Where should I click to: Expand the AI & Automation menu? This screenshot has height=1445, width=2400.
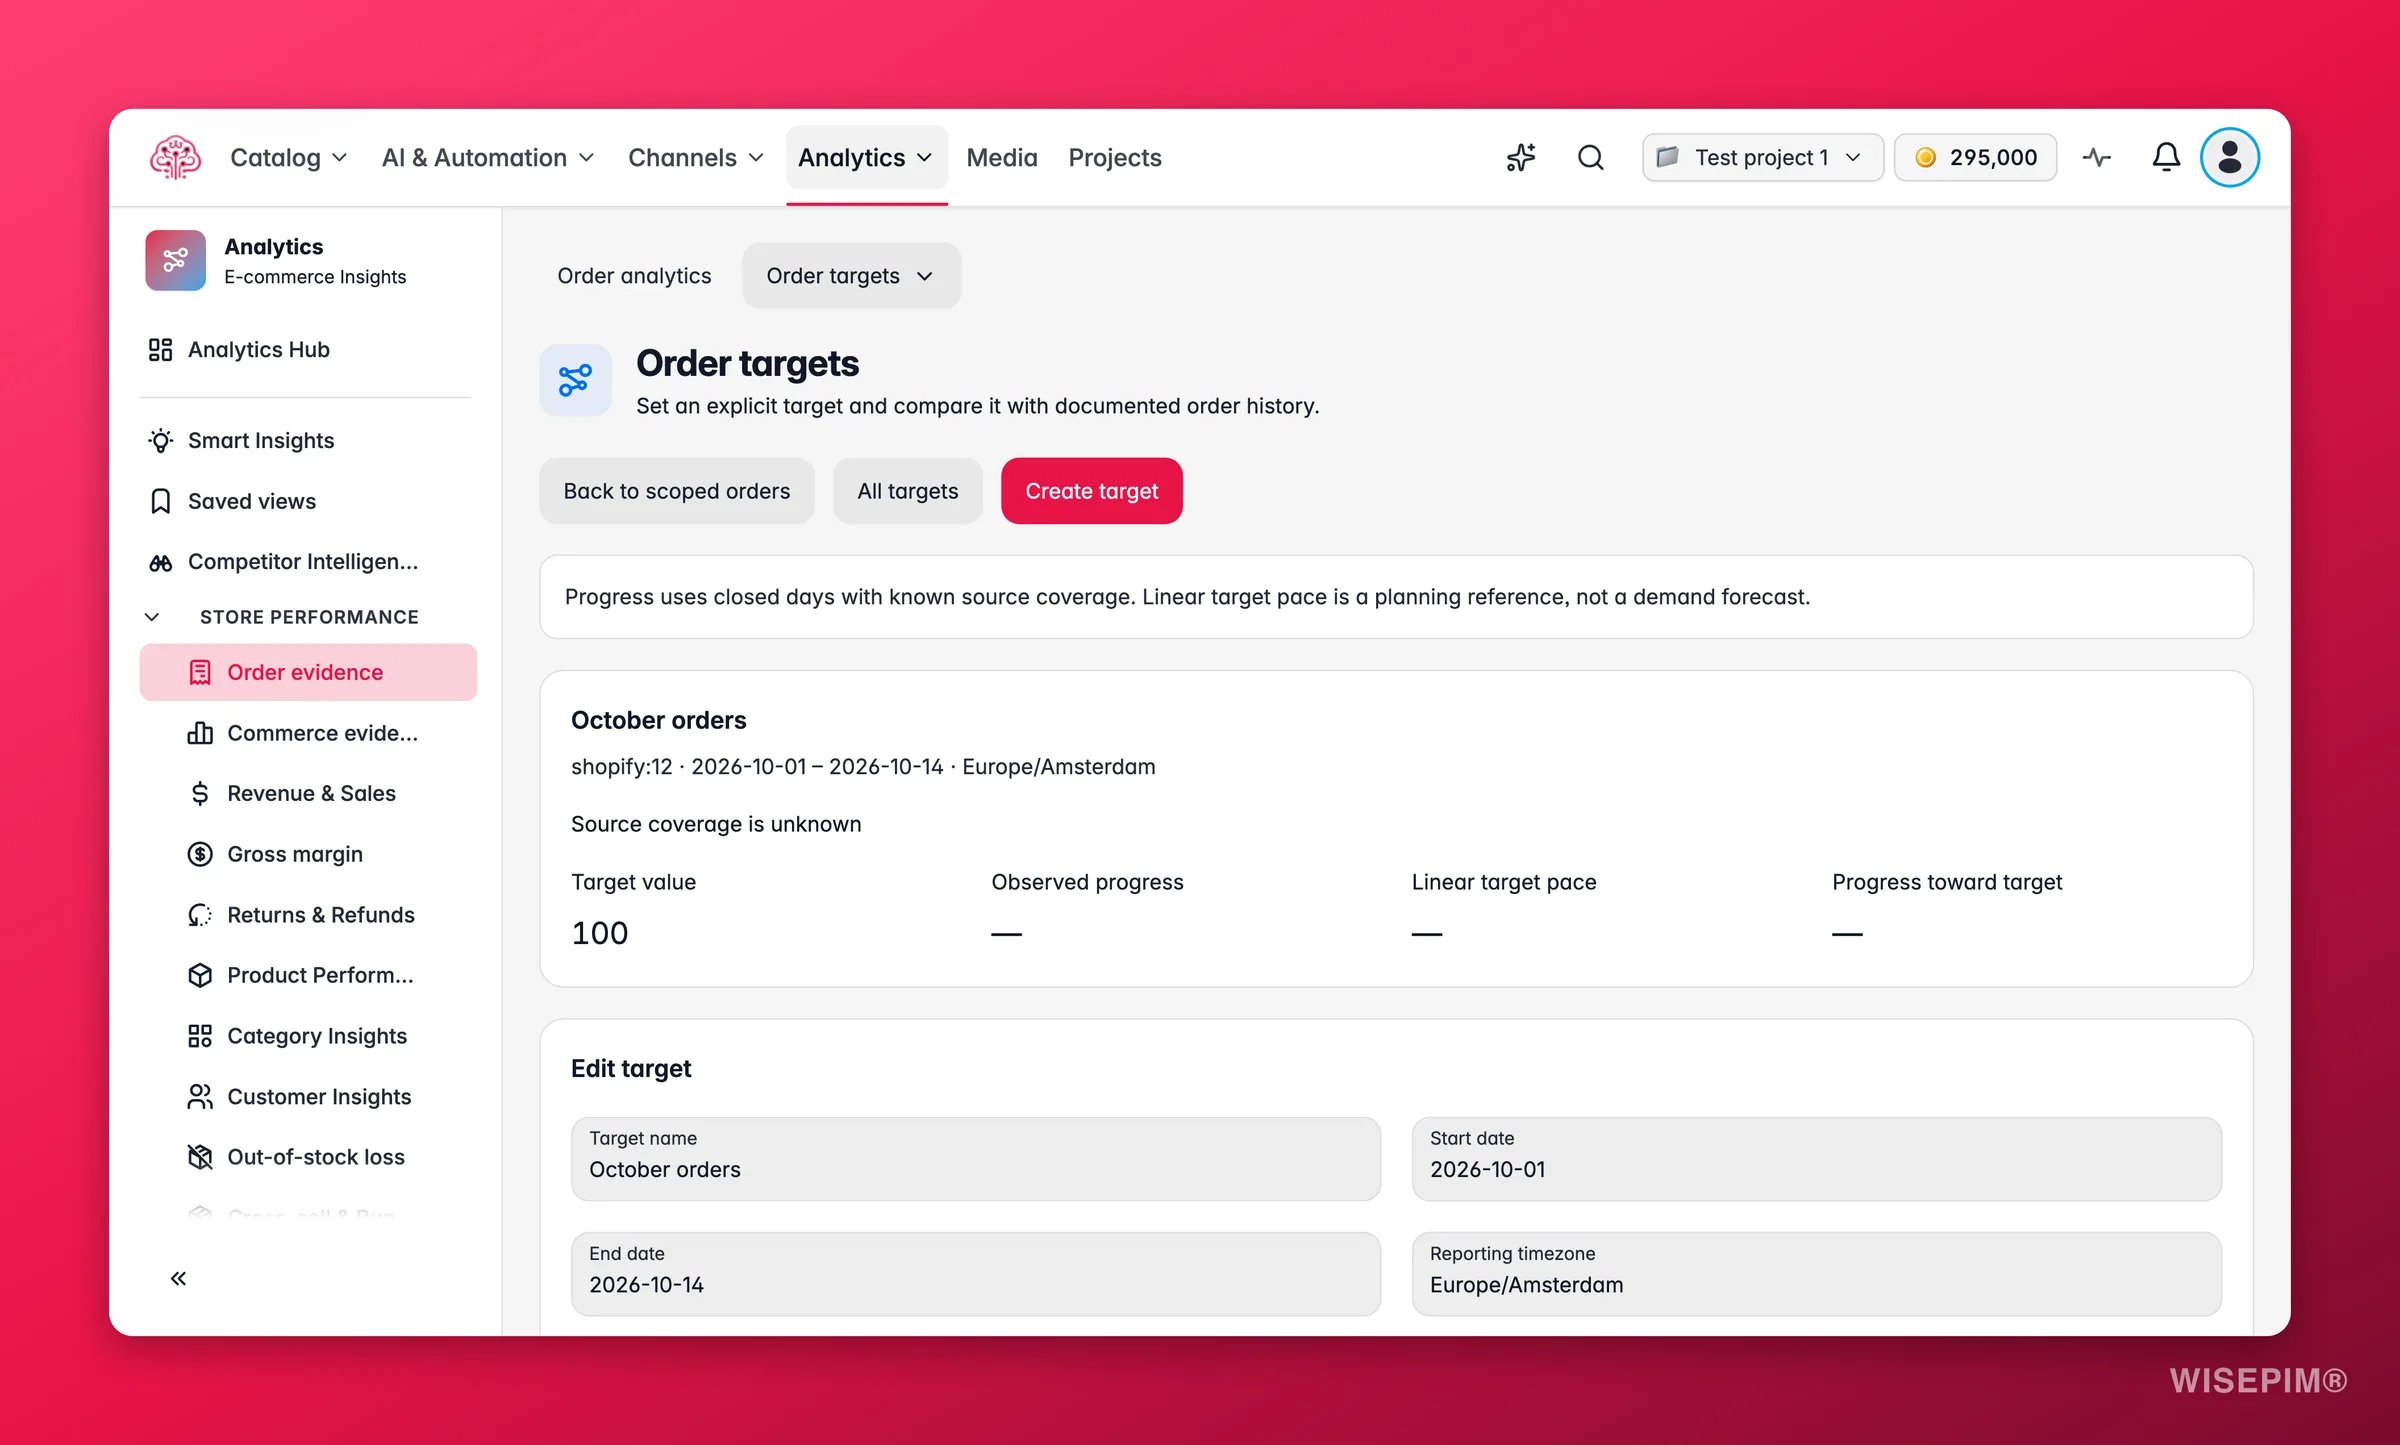[488, 157]
